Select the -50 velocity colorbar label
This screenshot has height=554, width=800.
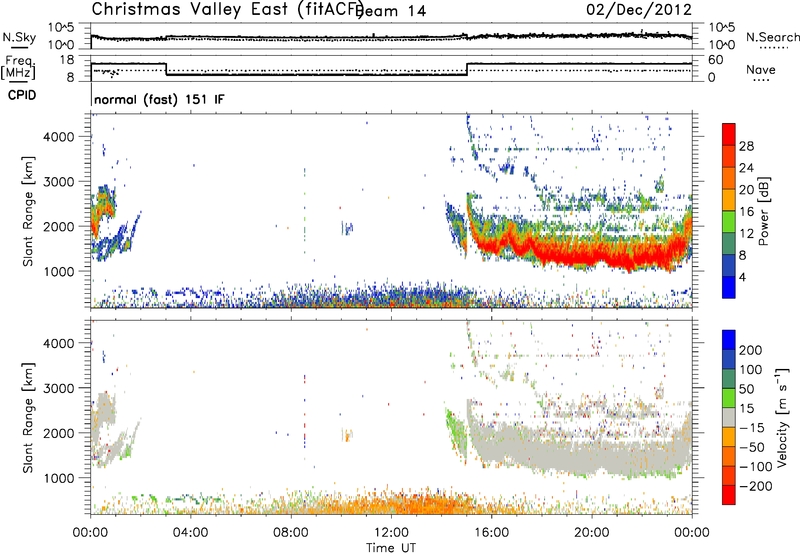point(752,447)
